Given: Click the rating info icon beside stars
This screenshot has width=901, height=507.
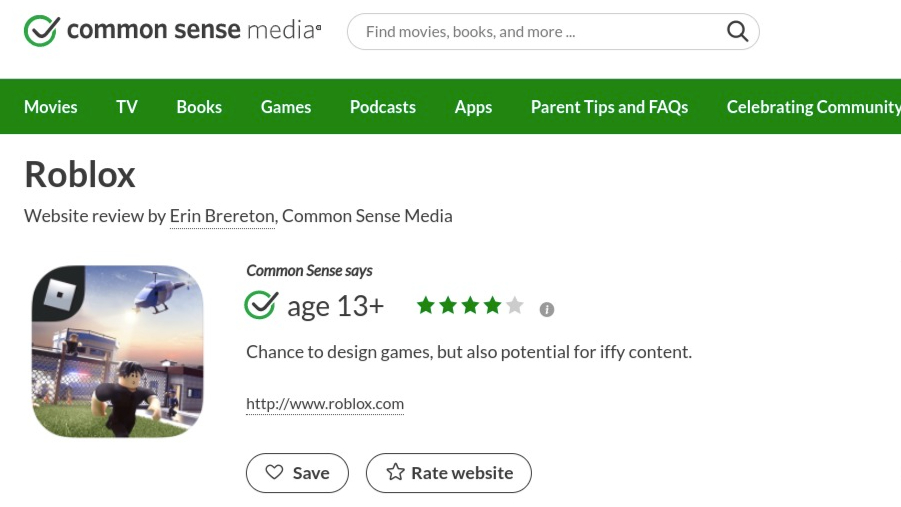Looking at the screenshot, I should tap(546, 309).
